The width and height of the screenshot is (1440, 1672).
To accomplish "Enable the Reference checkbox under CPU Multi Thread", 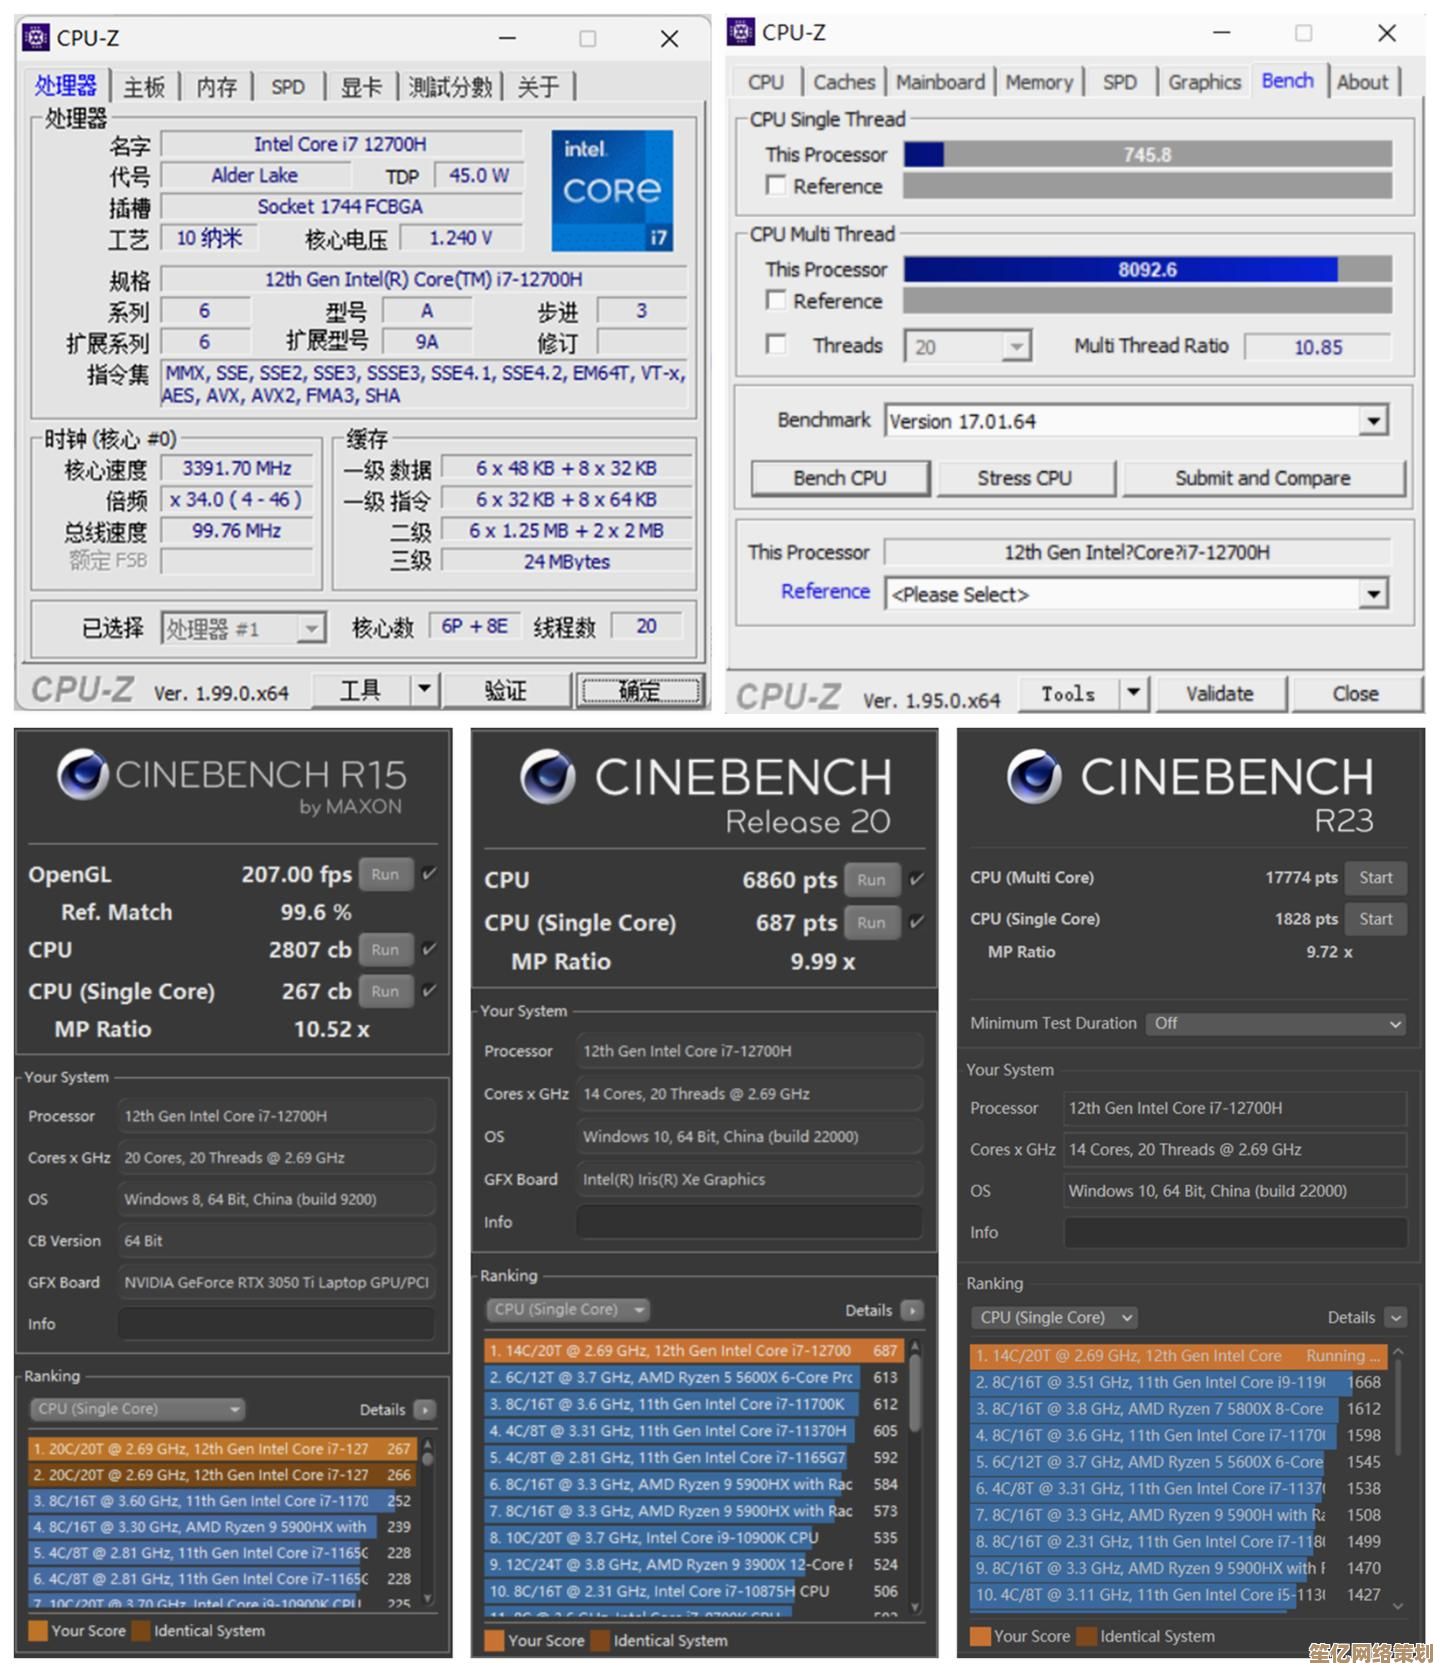I will (x=775, y=300).
